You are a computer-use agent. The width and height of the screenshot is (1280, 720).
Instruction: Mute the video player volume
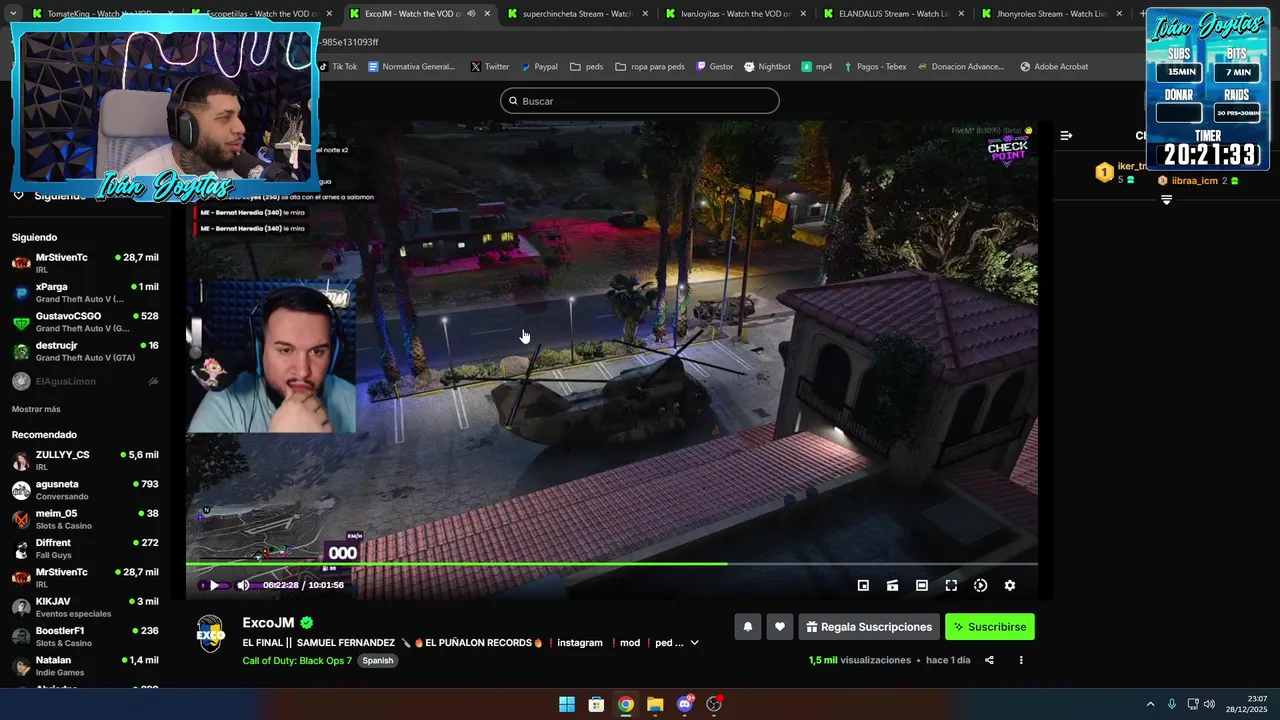click(x=243, y=585)
